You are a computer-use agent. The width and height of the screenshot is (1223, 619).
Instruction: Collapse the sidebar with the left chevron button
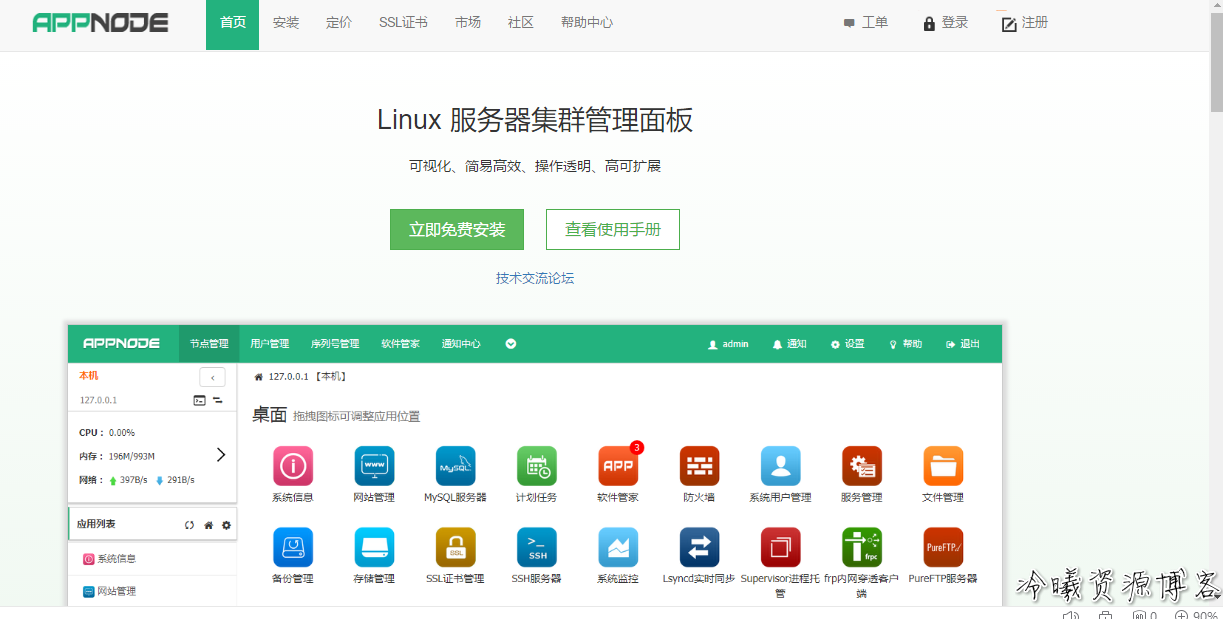pyautogui.click(x=212, y=377)
